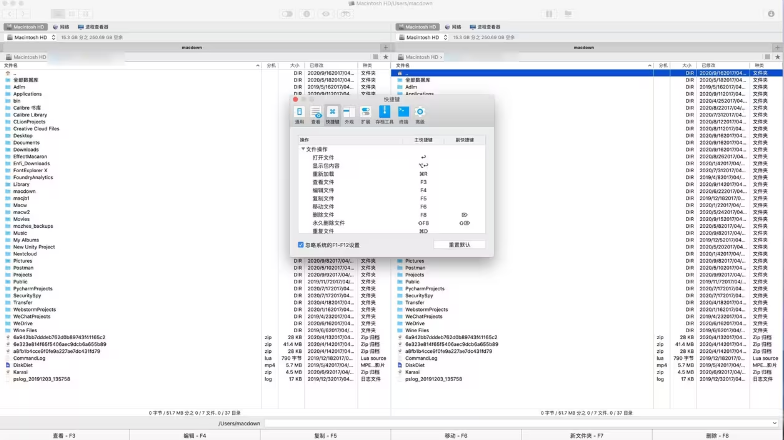Viewport: 784px width, 440px height.
Task: Collapse the 文件操作 group in hotkeys list
Action: [302, 149]
